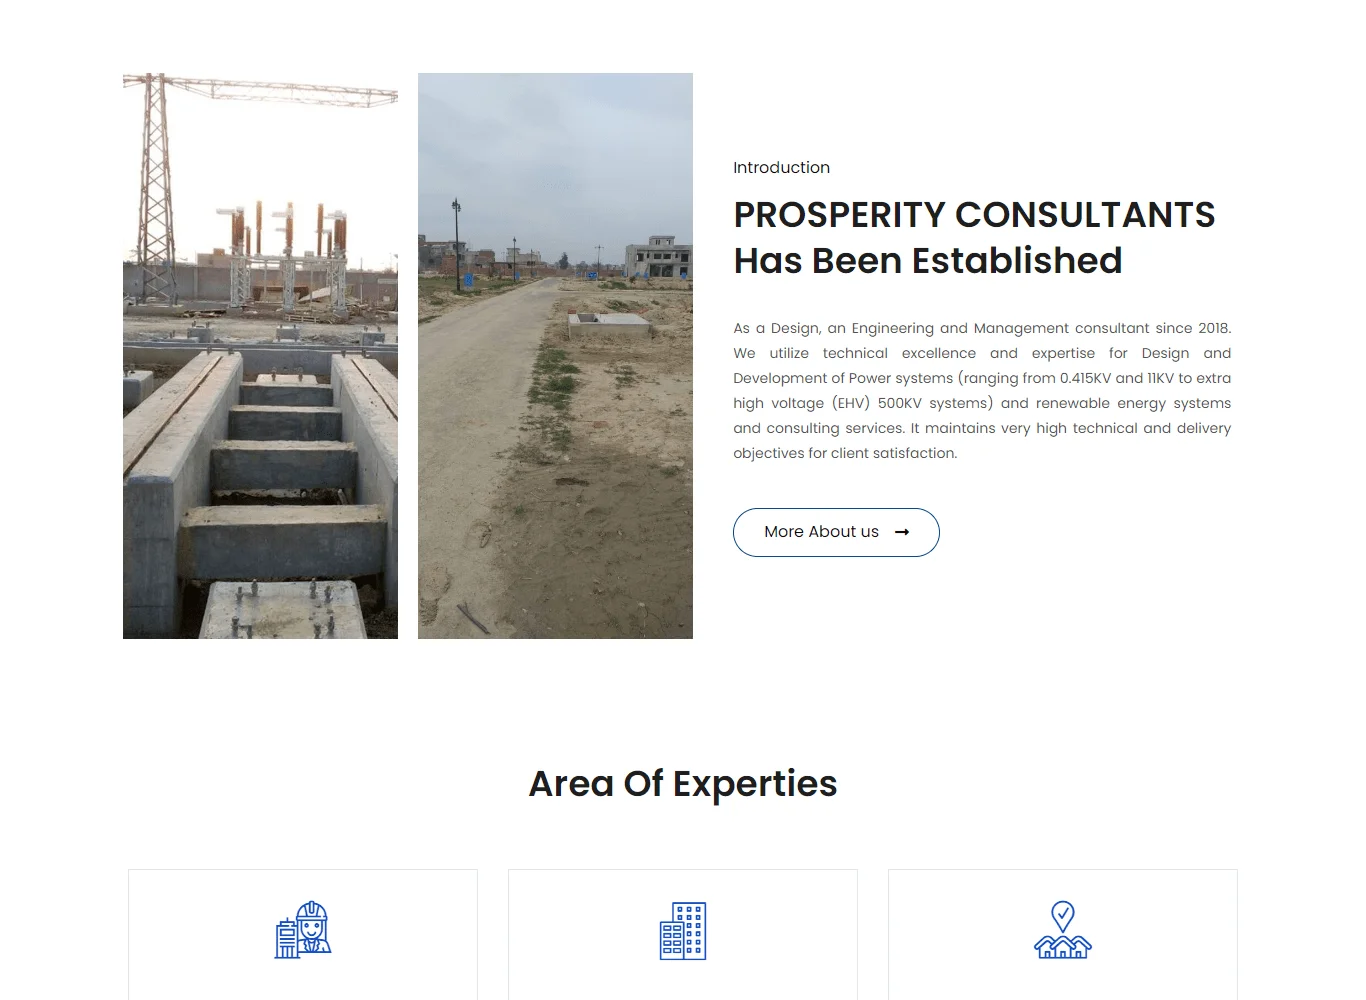The width and height of the screenshot is (1366, 1000).
Task: Open the More About us page
Action: (822, 532)
